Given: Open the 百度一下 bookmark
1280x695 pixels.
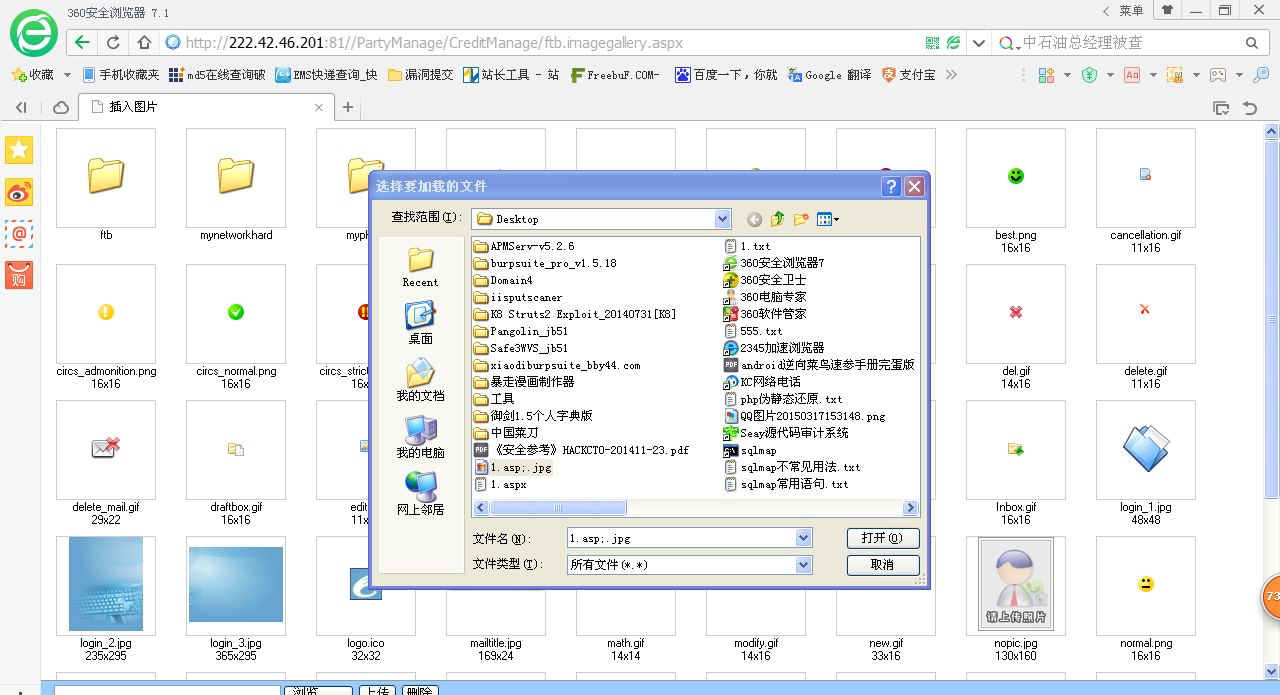Looking at the screenshot, I should click(x=726, y=75).
